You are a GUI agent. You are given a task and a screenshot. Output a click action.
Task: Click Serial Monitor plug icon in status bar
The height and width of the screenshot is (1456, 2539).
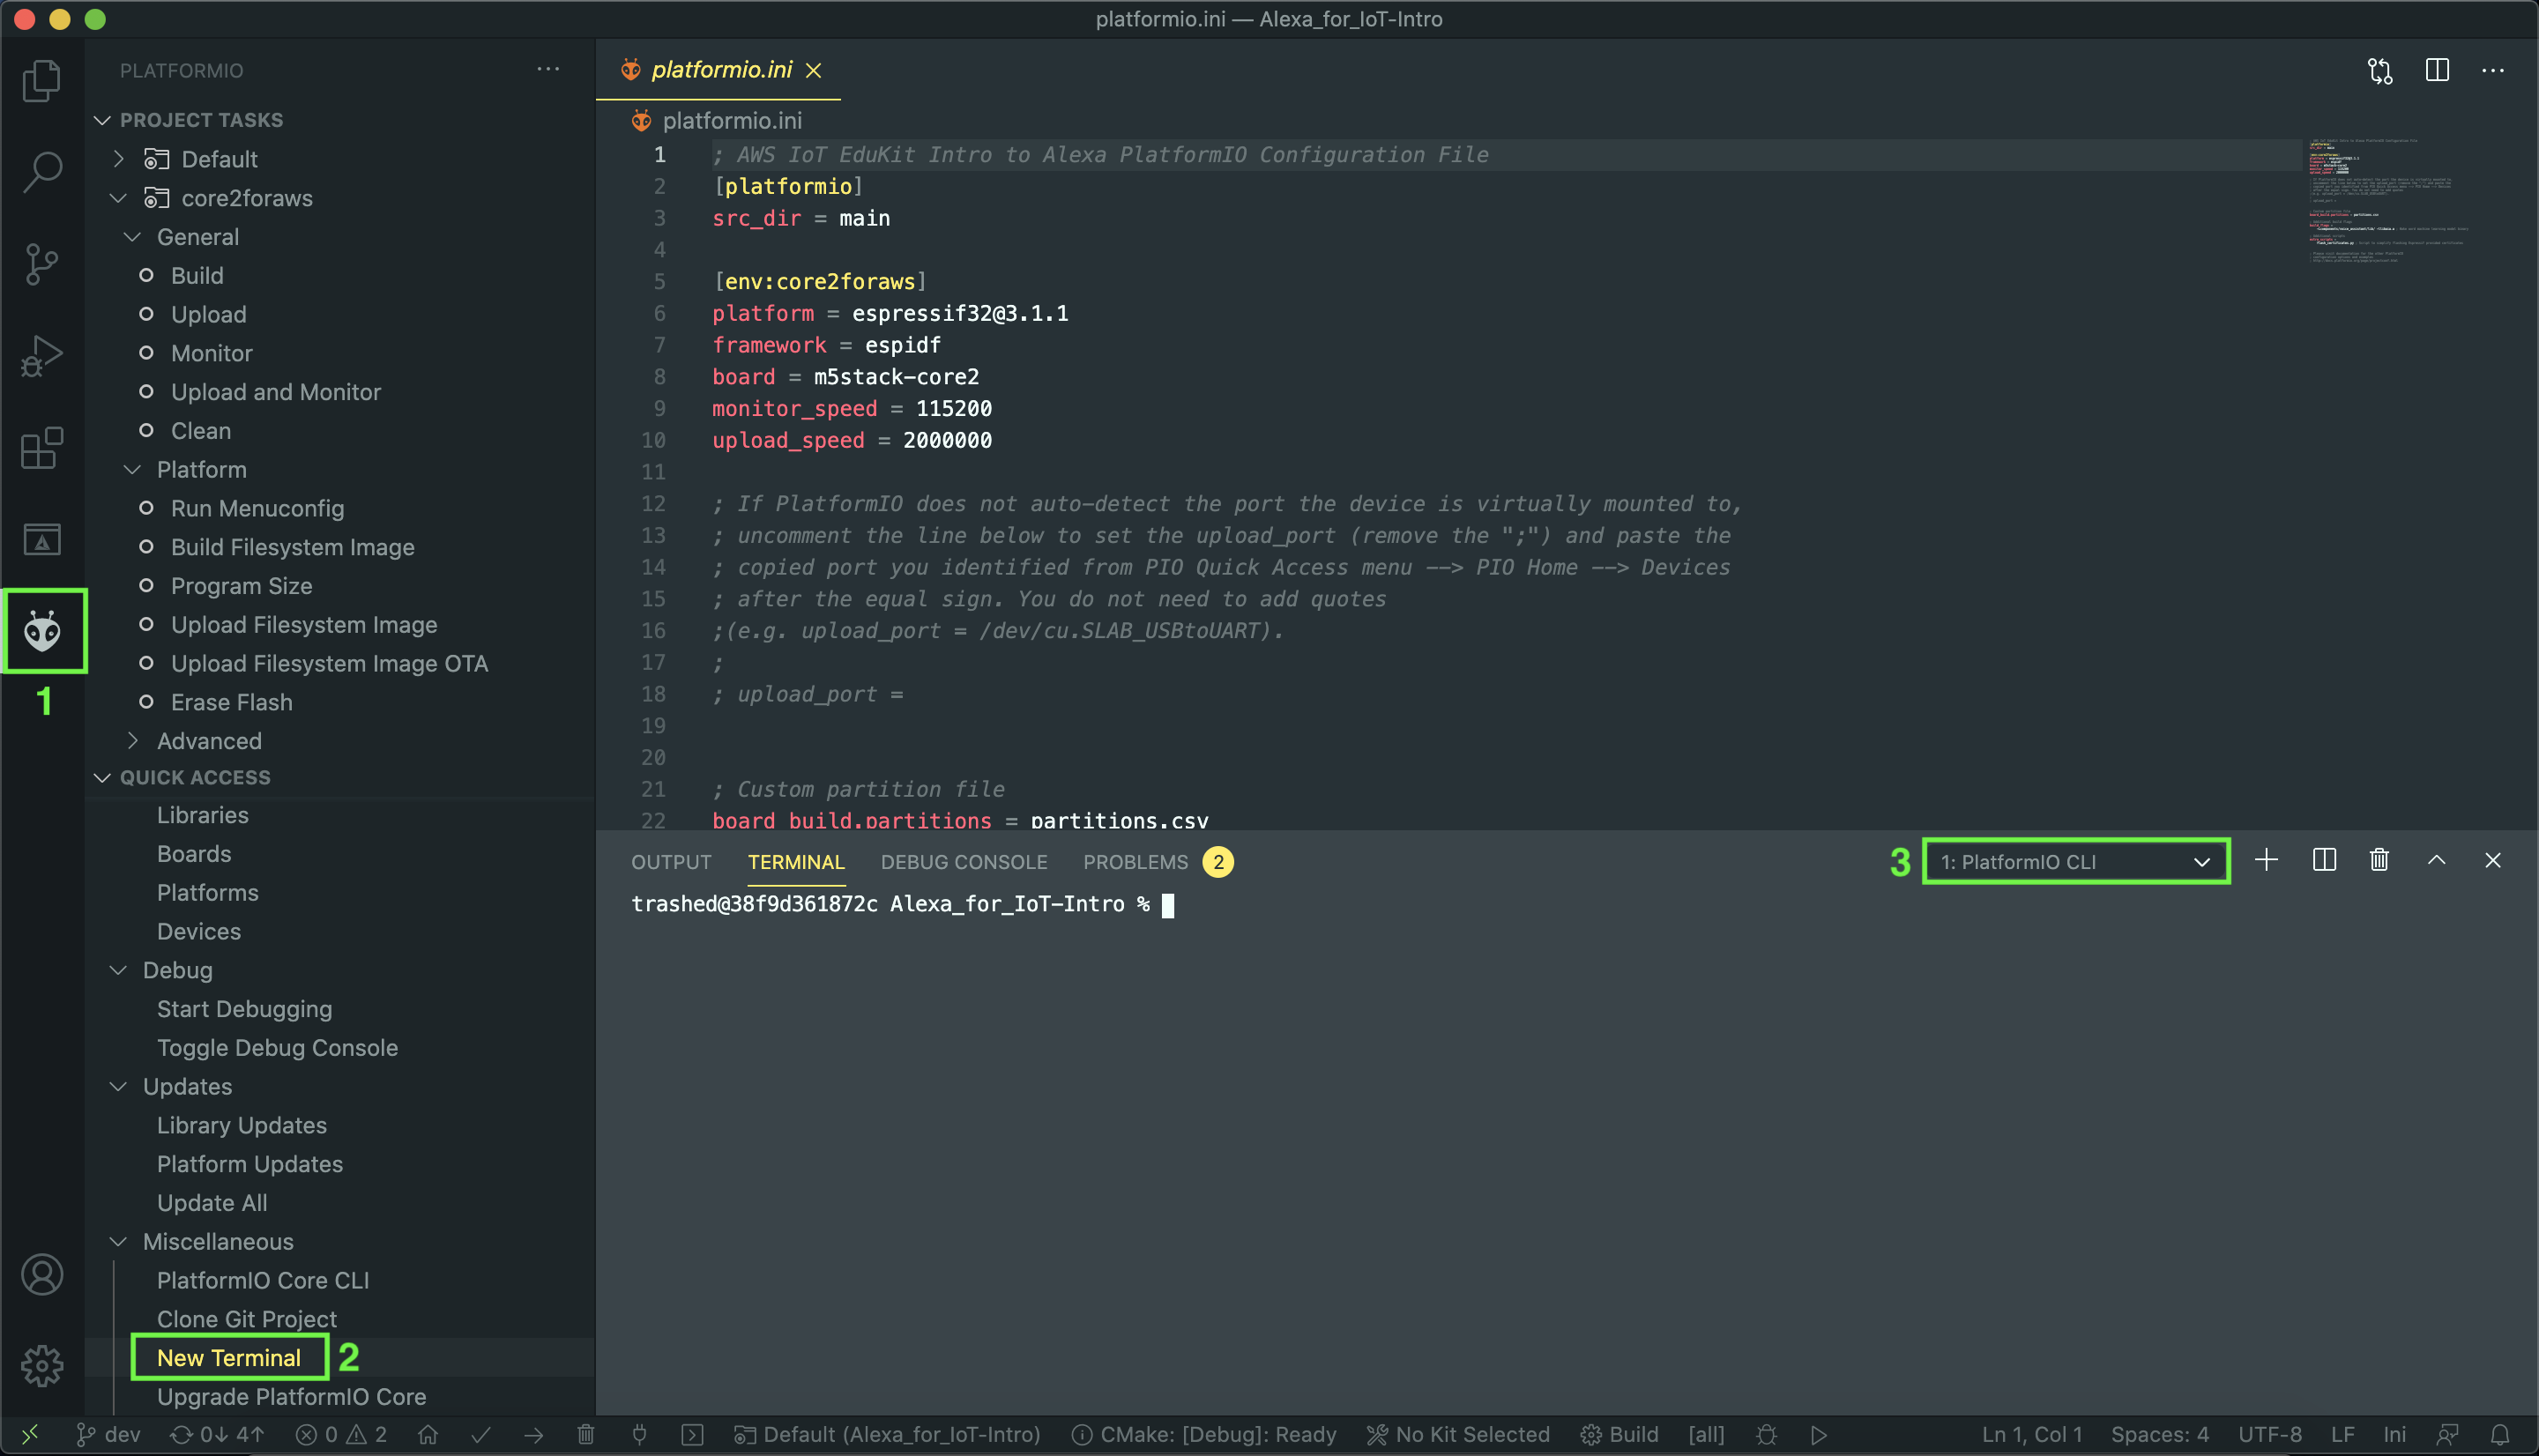pyautogui.click(x=639, y=1435)
